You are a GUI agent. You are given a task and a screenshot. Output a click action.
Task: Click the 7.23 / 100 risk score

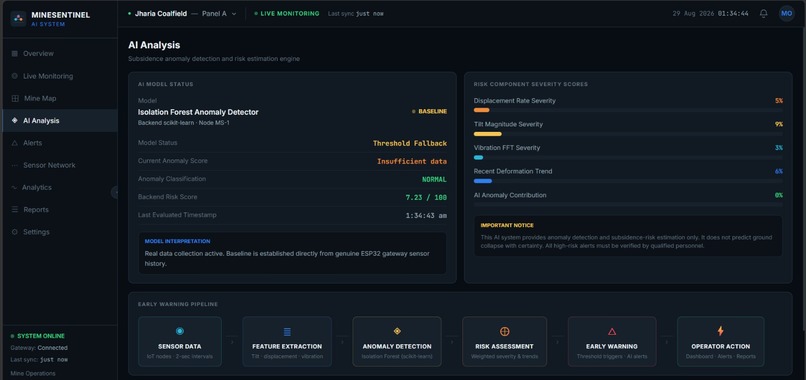[x=426, y=197]
